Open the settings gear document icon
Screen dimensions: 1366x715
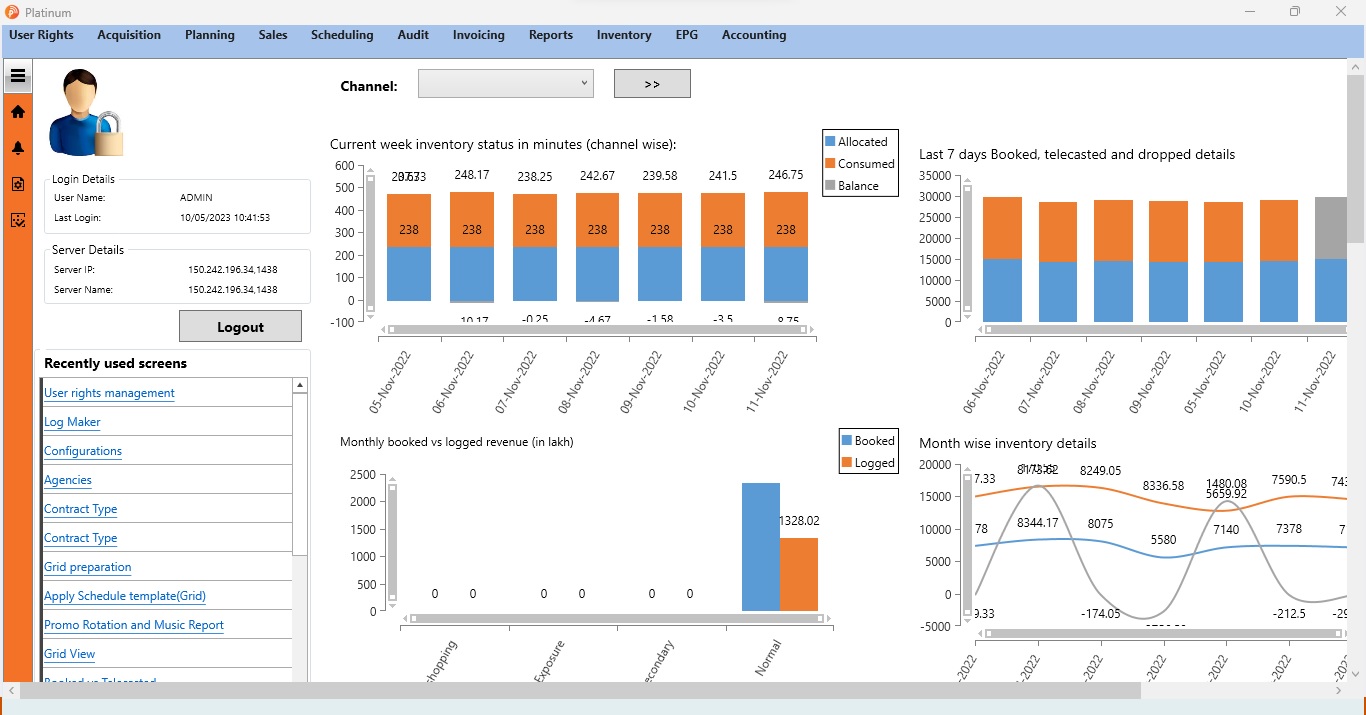pyautogui.click(x=18, y=184)
